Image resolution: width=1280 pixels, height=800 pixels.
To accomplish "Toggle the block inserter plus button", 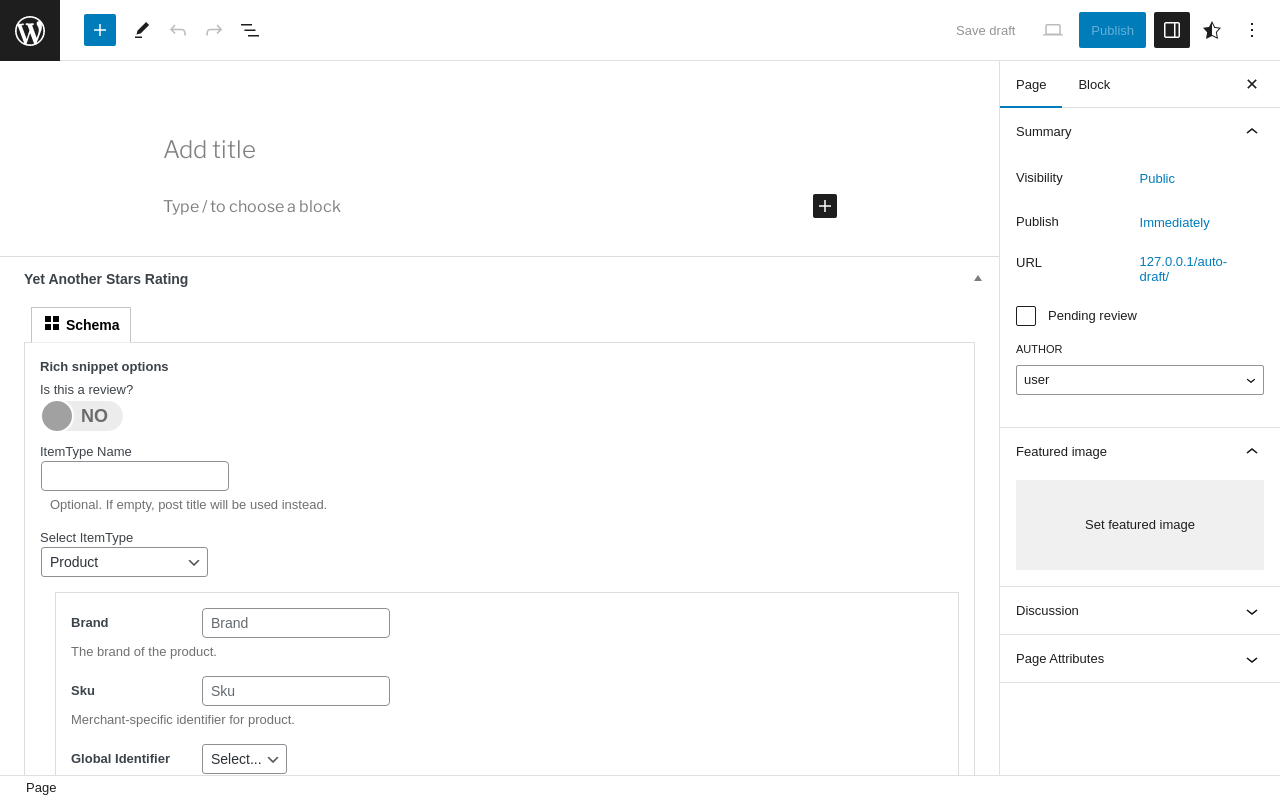I will pos(100,30).
